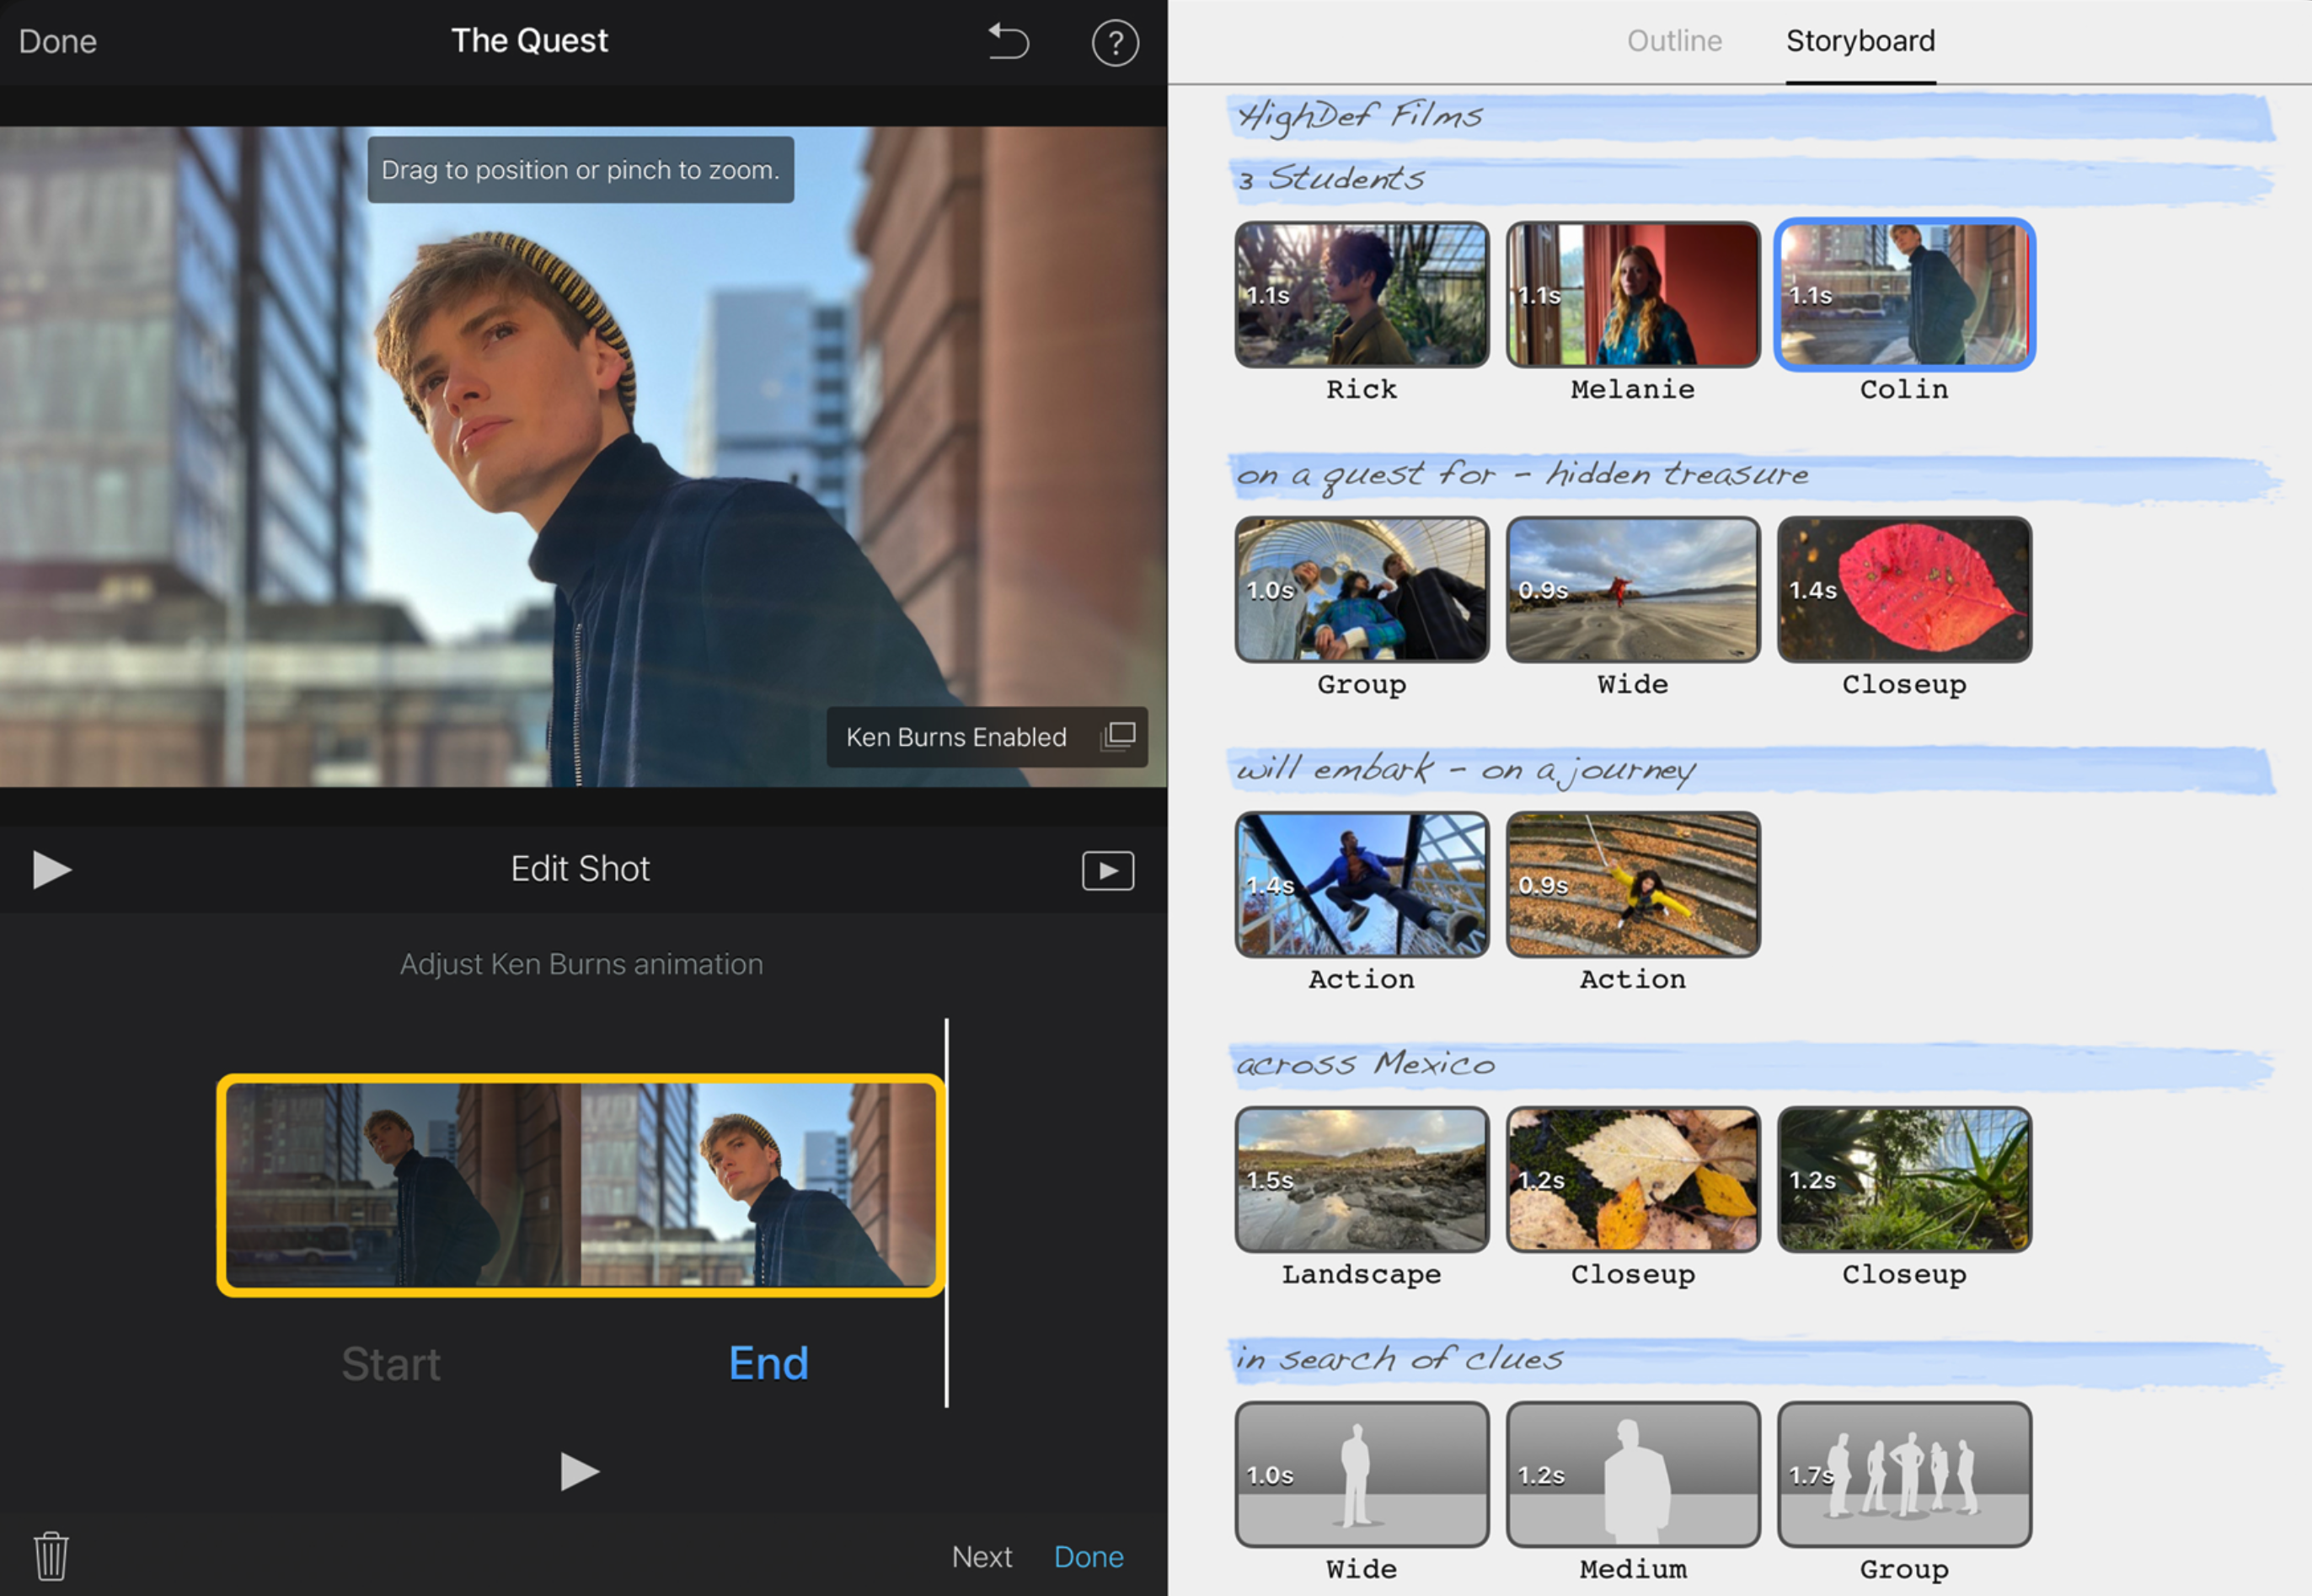Screen dimensions: 2312x1596
Task: Open the red leaf Closeup clip
Action: 1903,590
